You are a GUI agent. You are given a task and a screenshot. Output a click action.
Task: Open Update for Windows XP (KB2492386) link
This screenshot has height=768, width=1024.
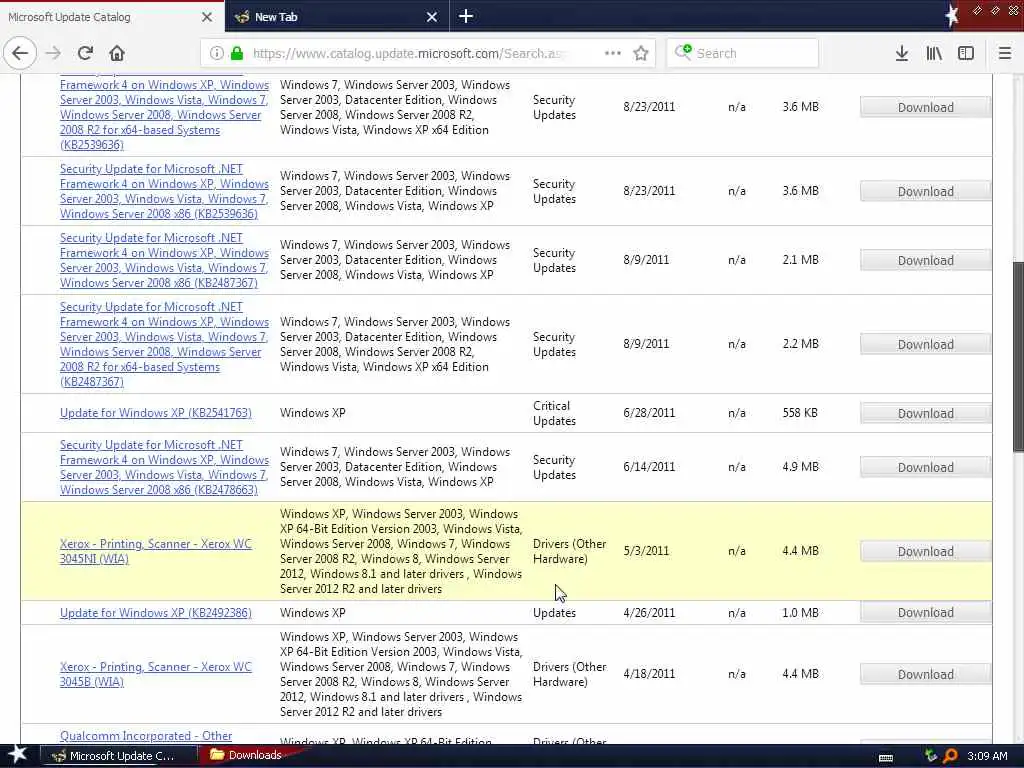click(x=155, y=613)
